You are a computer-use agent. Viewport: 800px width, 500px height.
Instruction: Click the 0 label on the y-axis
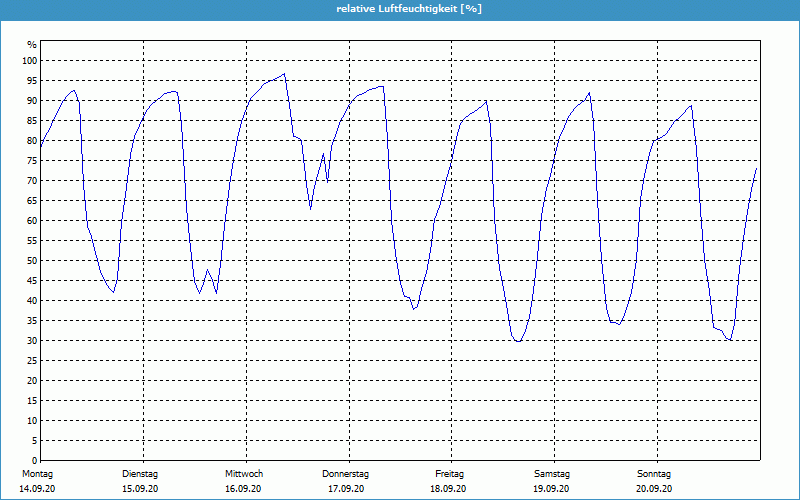tap(33, 461)
